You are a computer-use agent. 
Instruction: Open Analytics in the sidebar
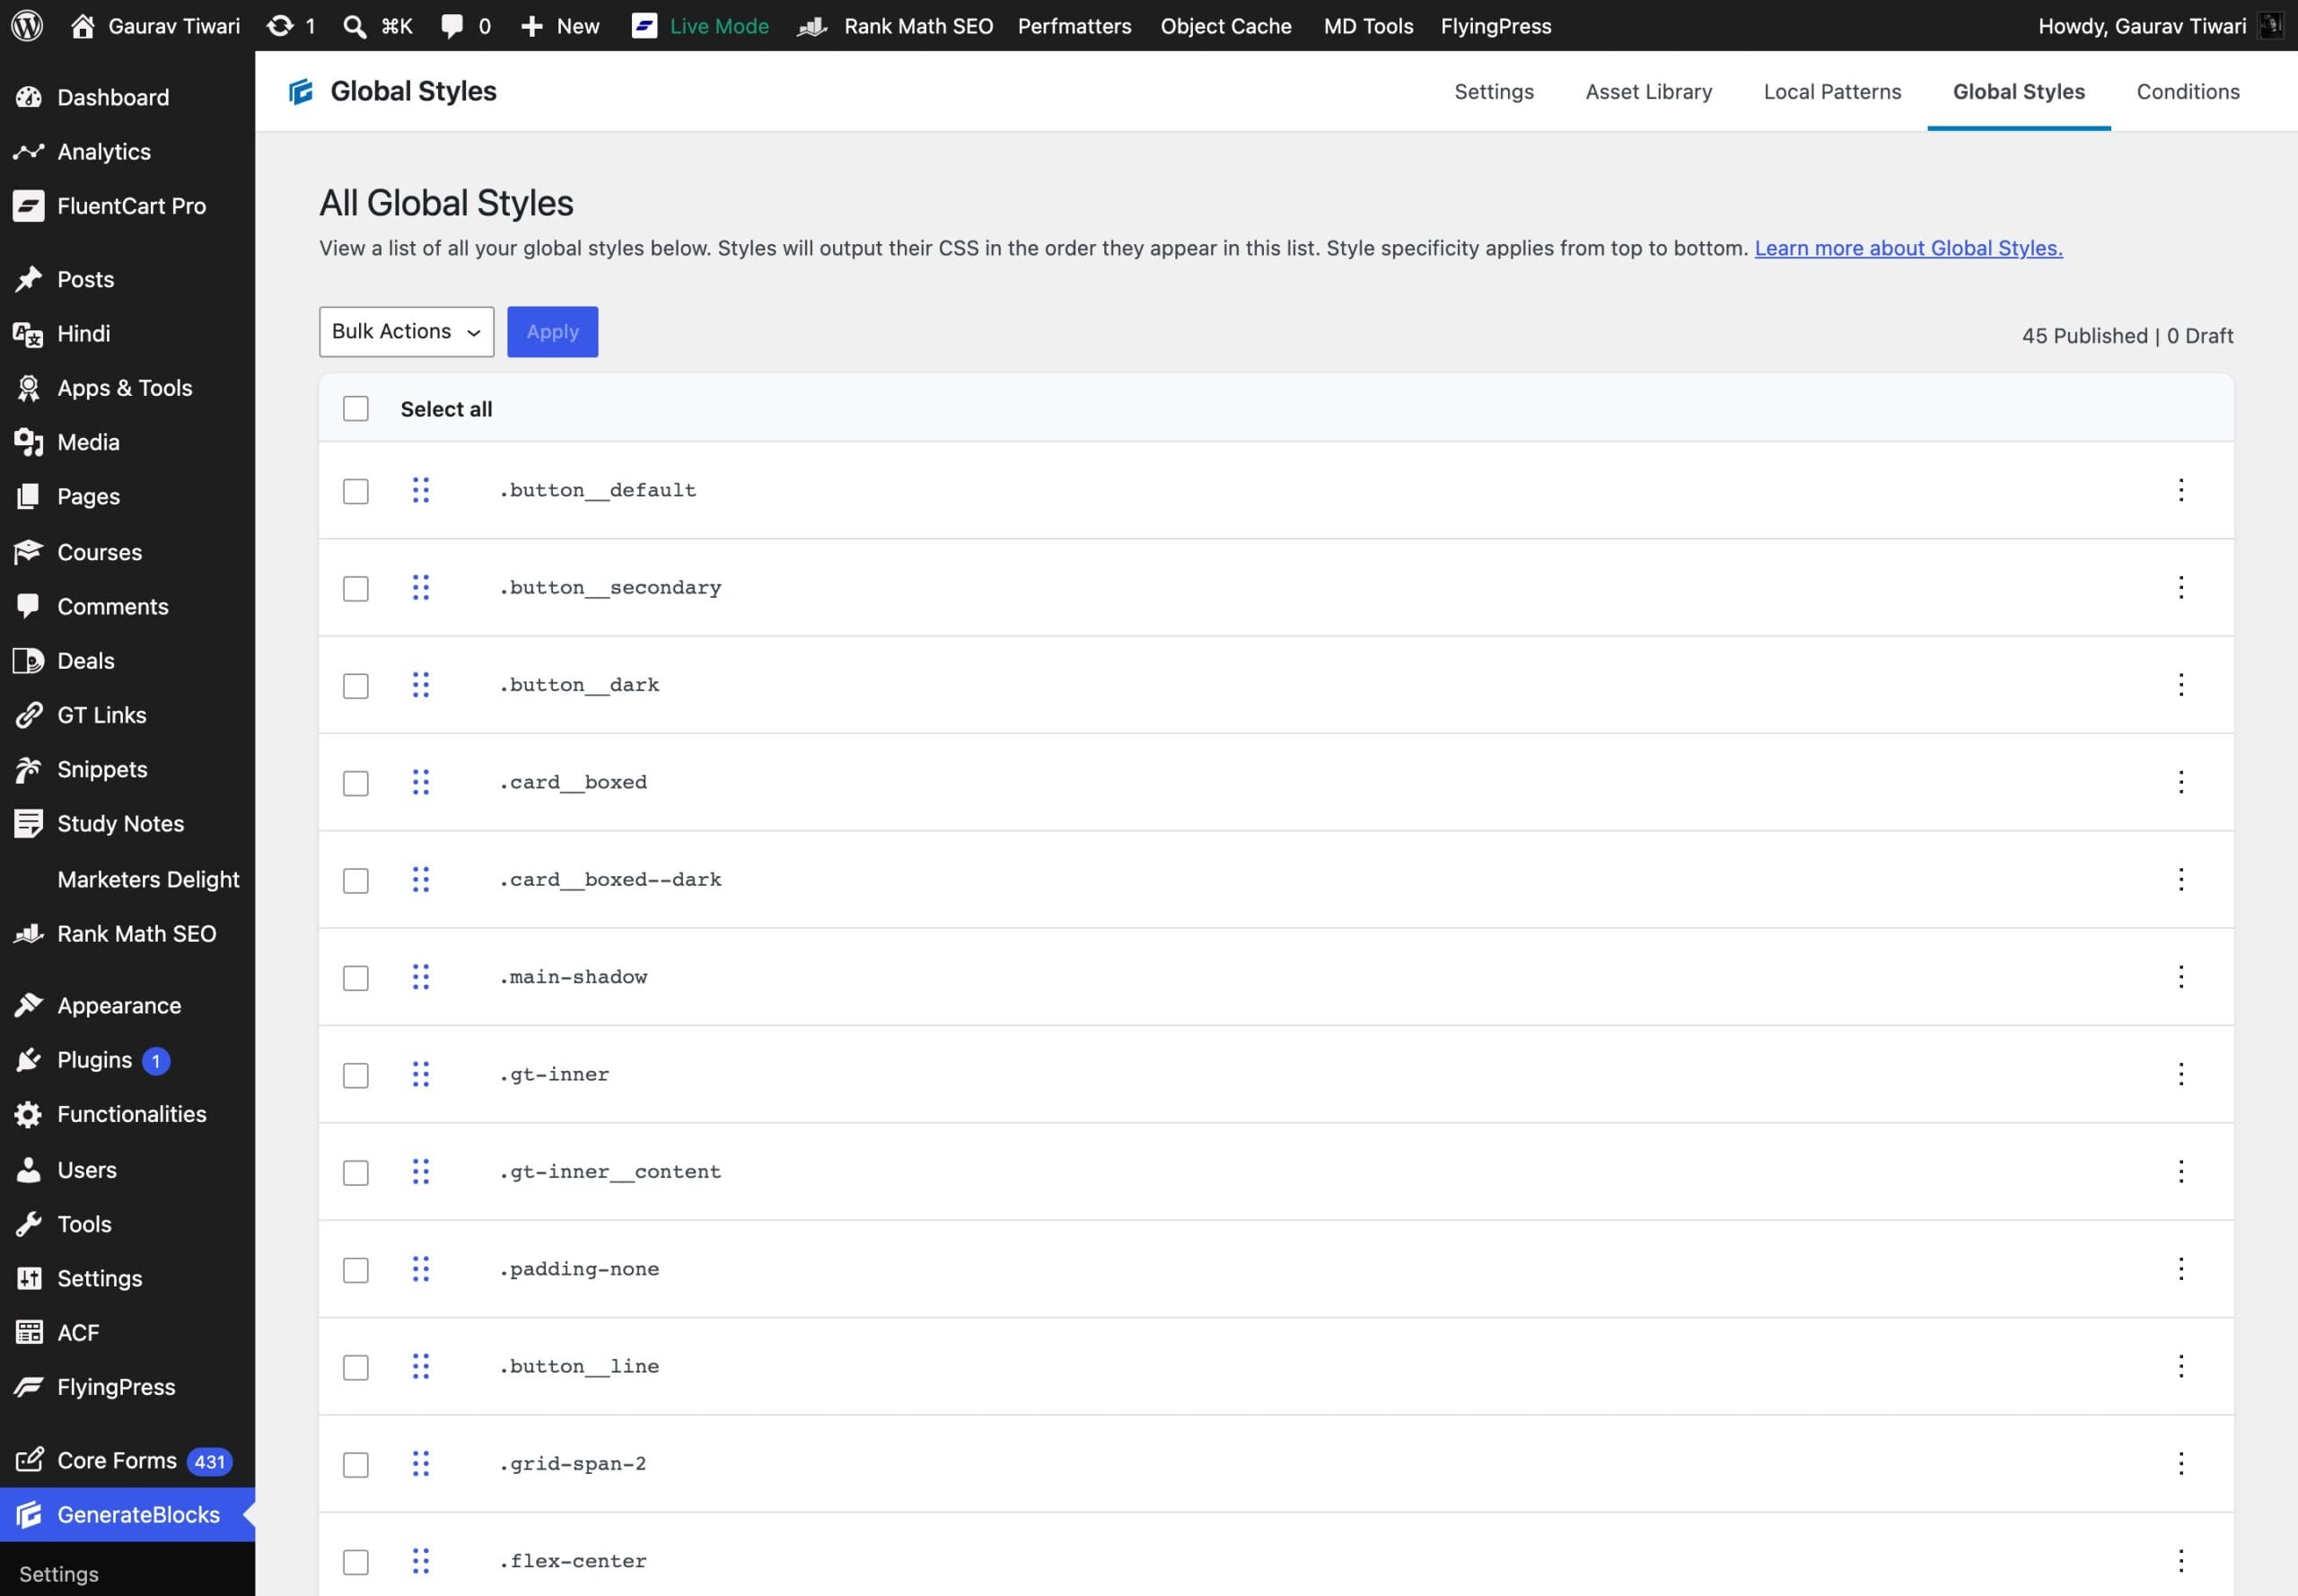pyautogui.click(x=127, y=151)
